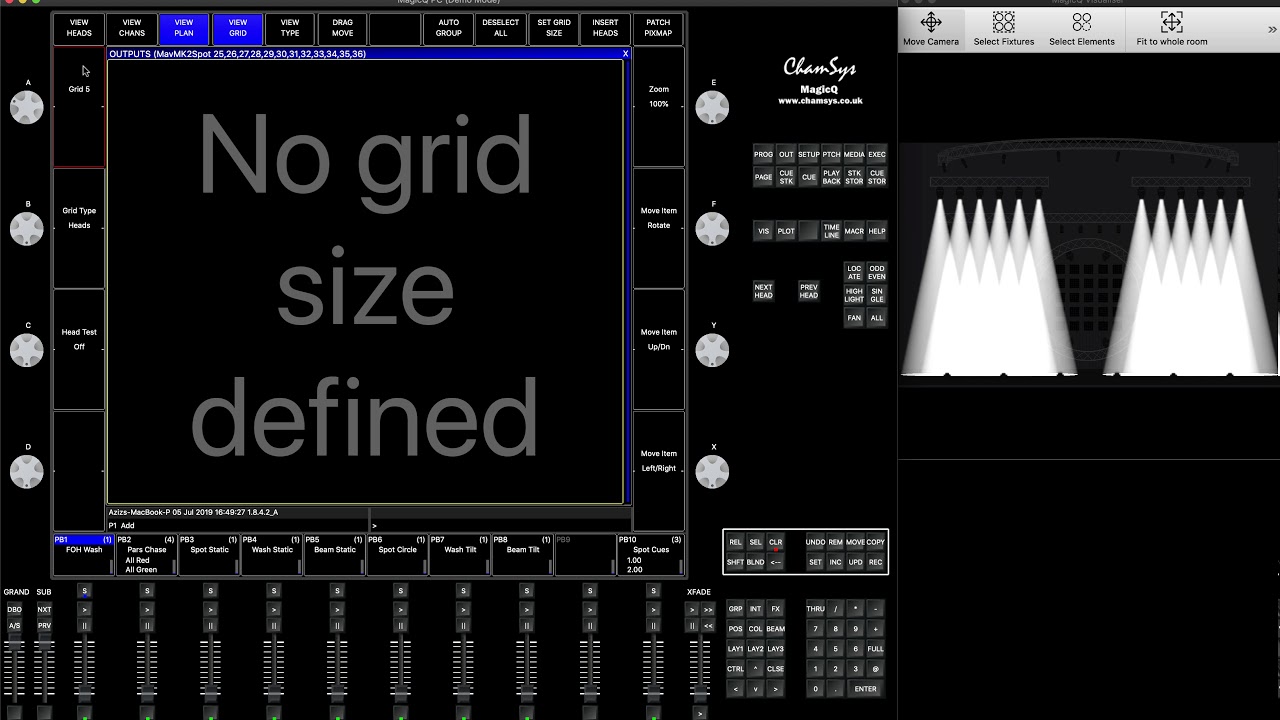Click Move Item Left/Right soft button

[658, 471]
